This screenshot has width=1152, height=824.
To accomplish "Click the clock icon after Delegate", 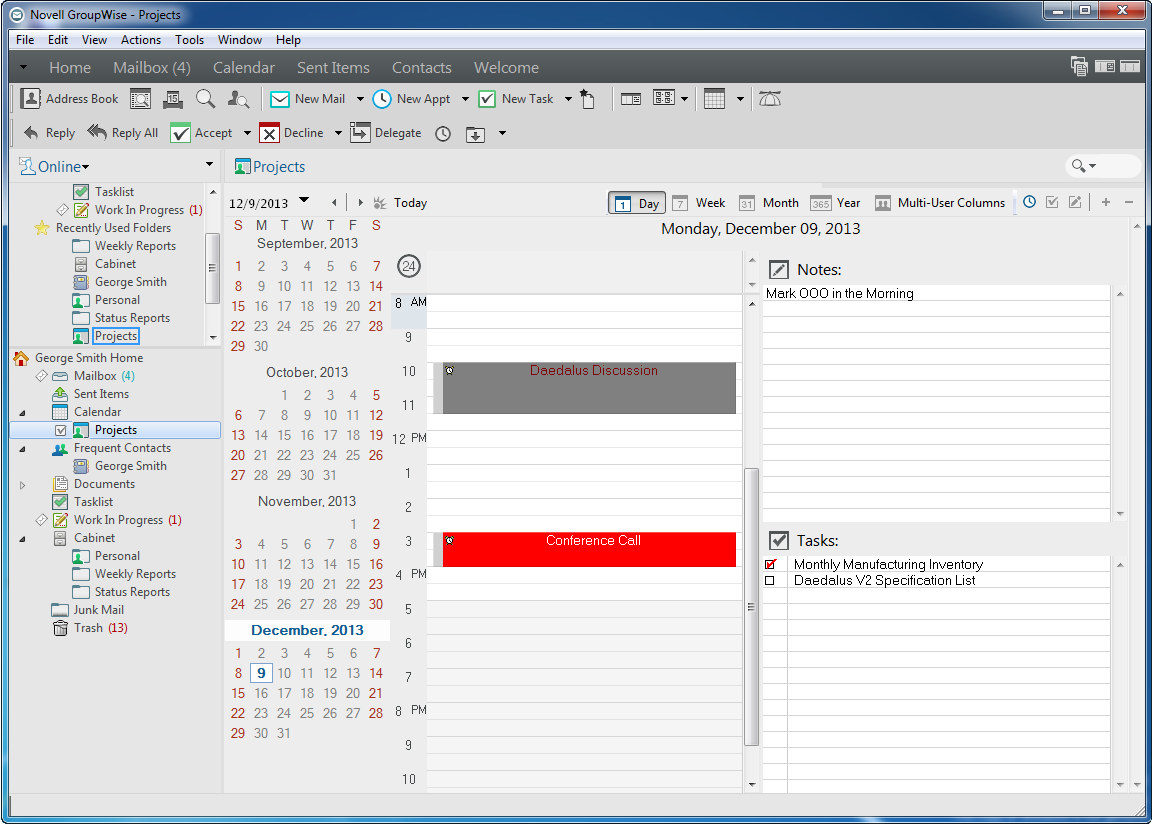I will [x=443, y=134].
